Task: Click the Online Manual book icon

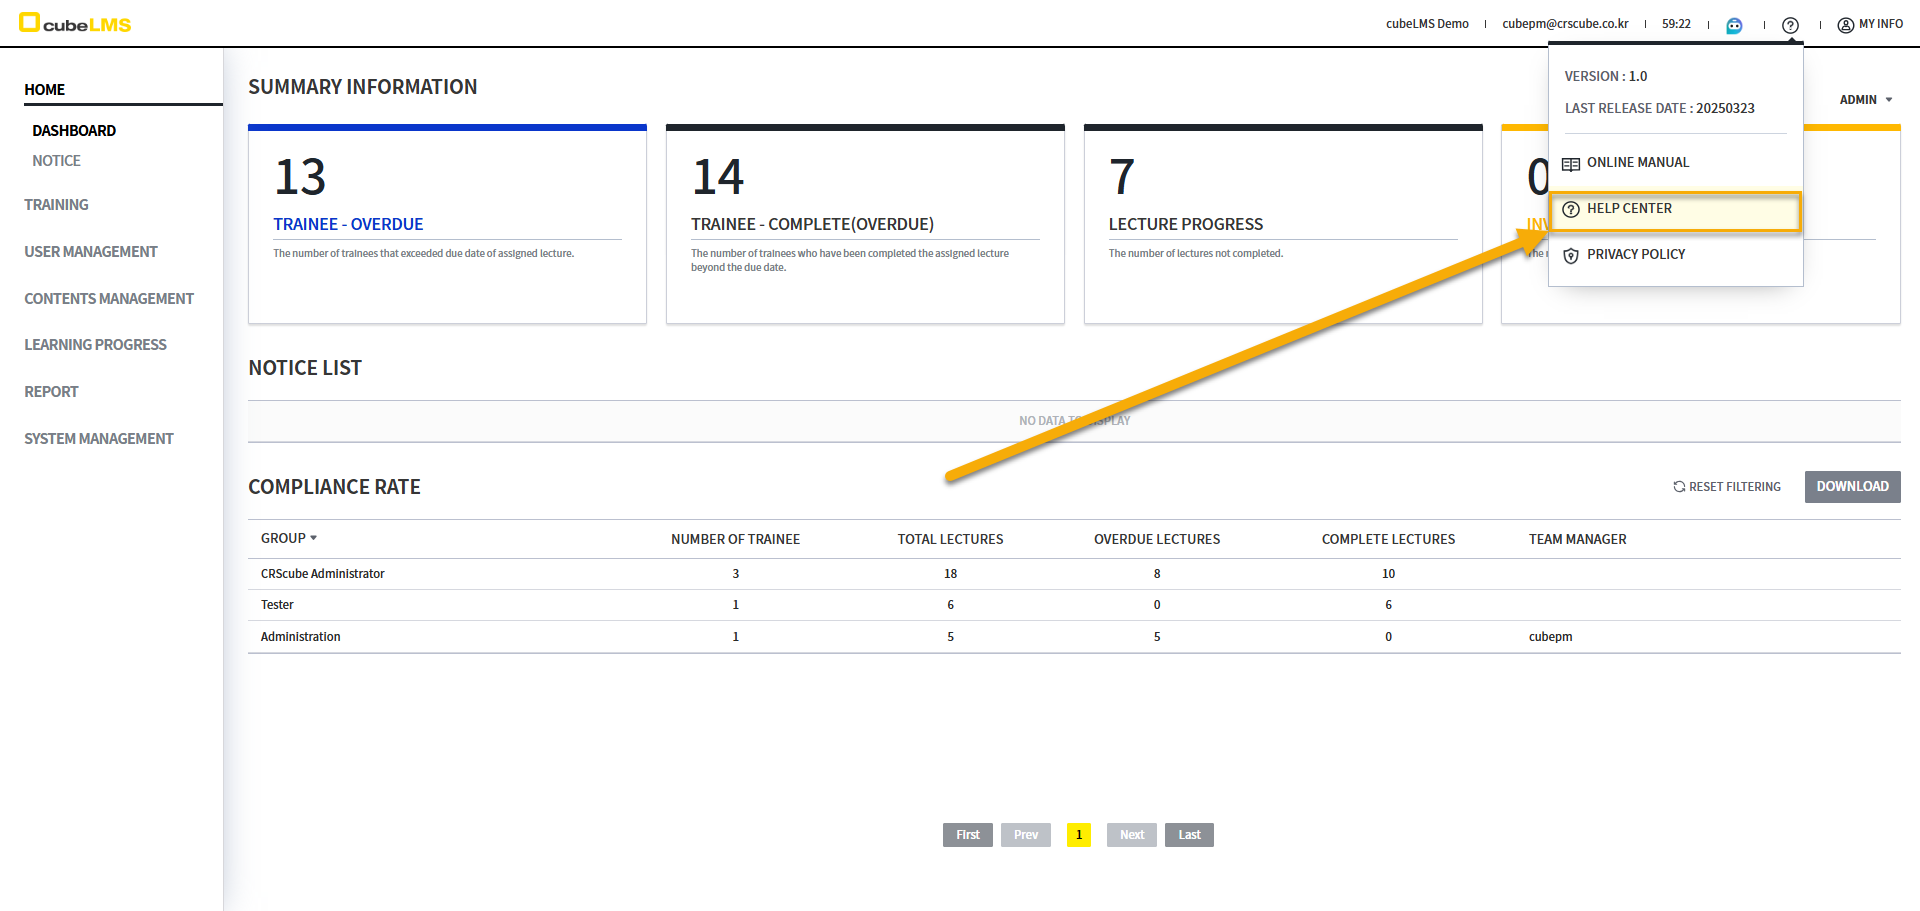Action: pos(1571,164)
